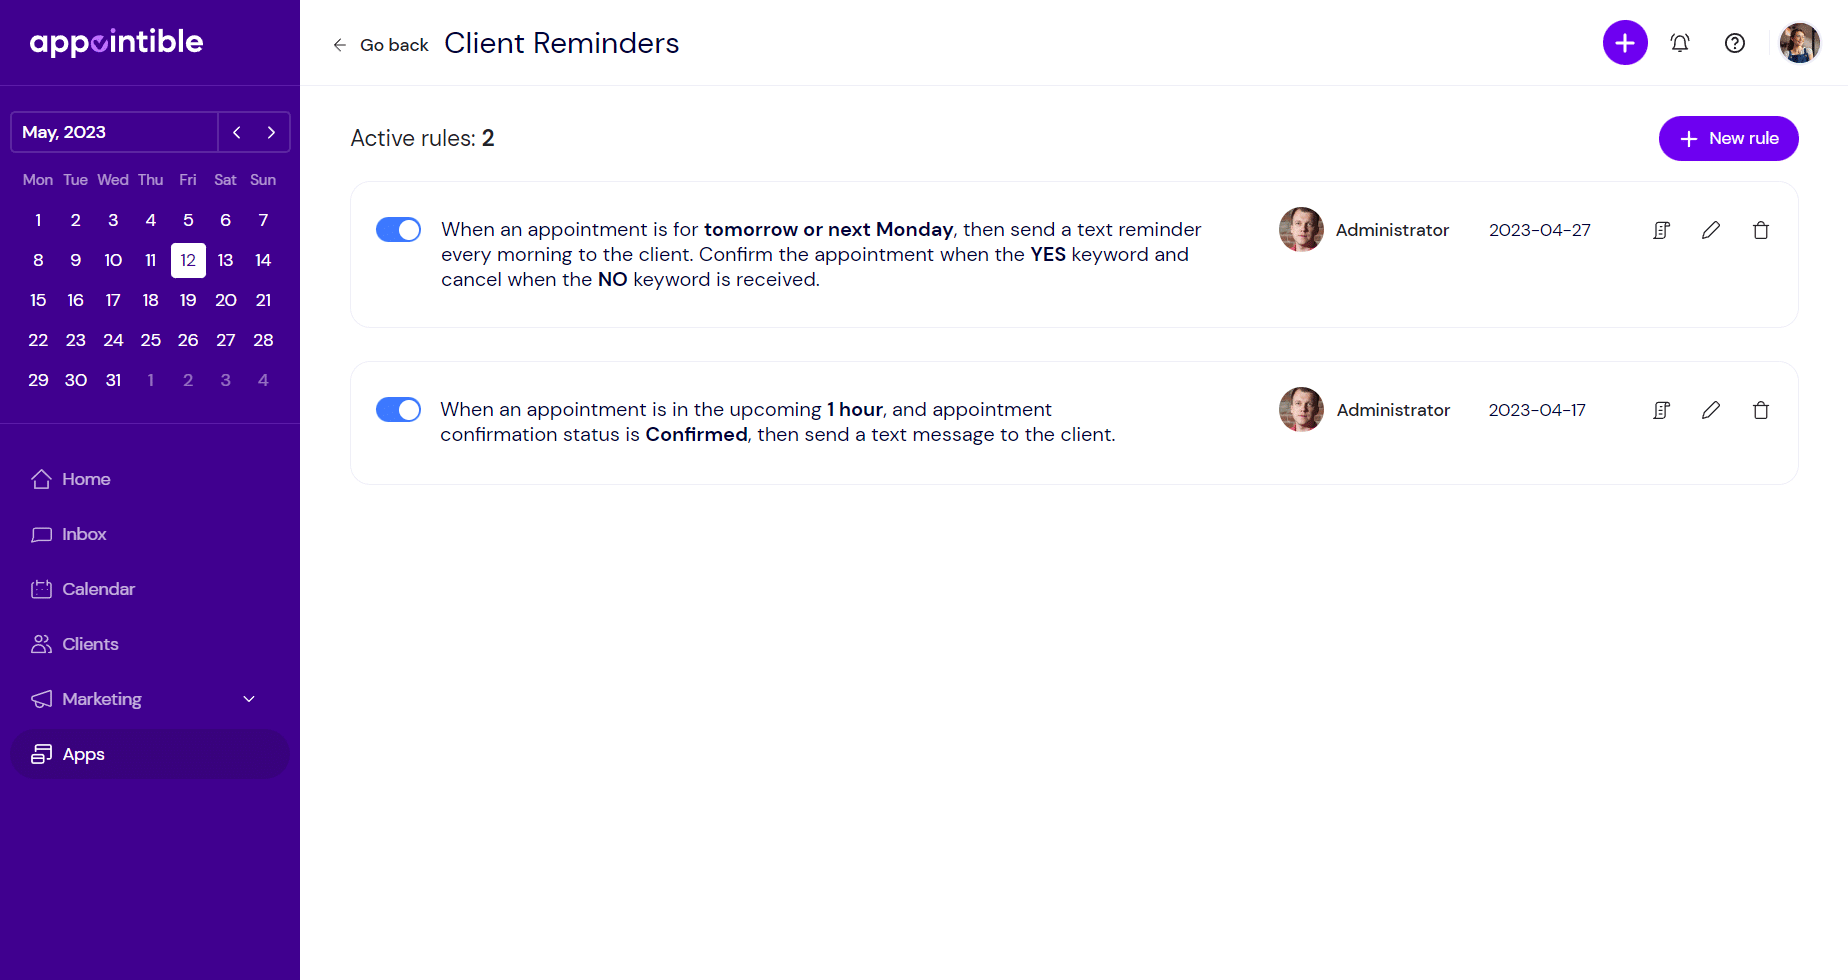
Task: Go to the previous month in the mini calendar
Action: tap(237, 132)
